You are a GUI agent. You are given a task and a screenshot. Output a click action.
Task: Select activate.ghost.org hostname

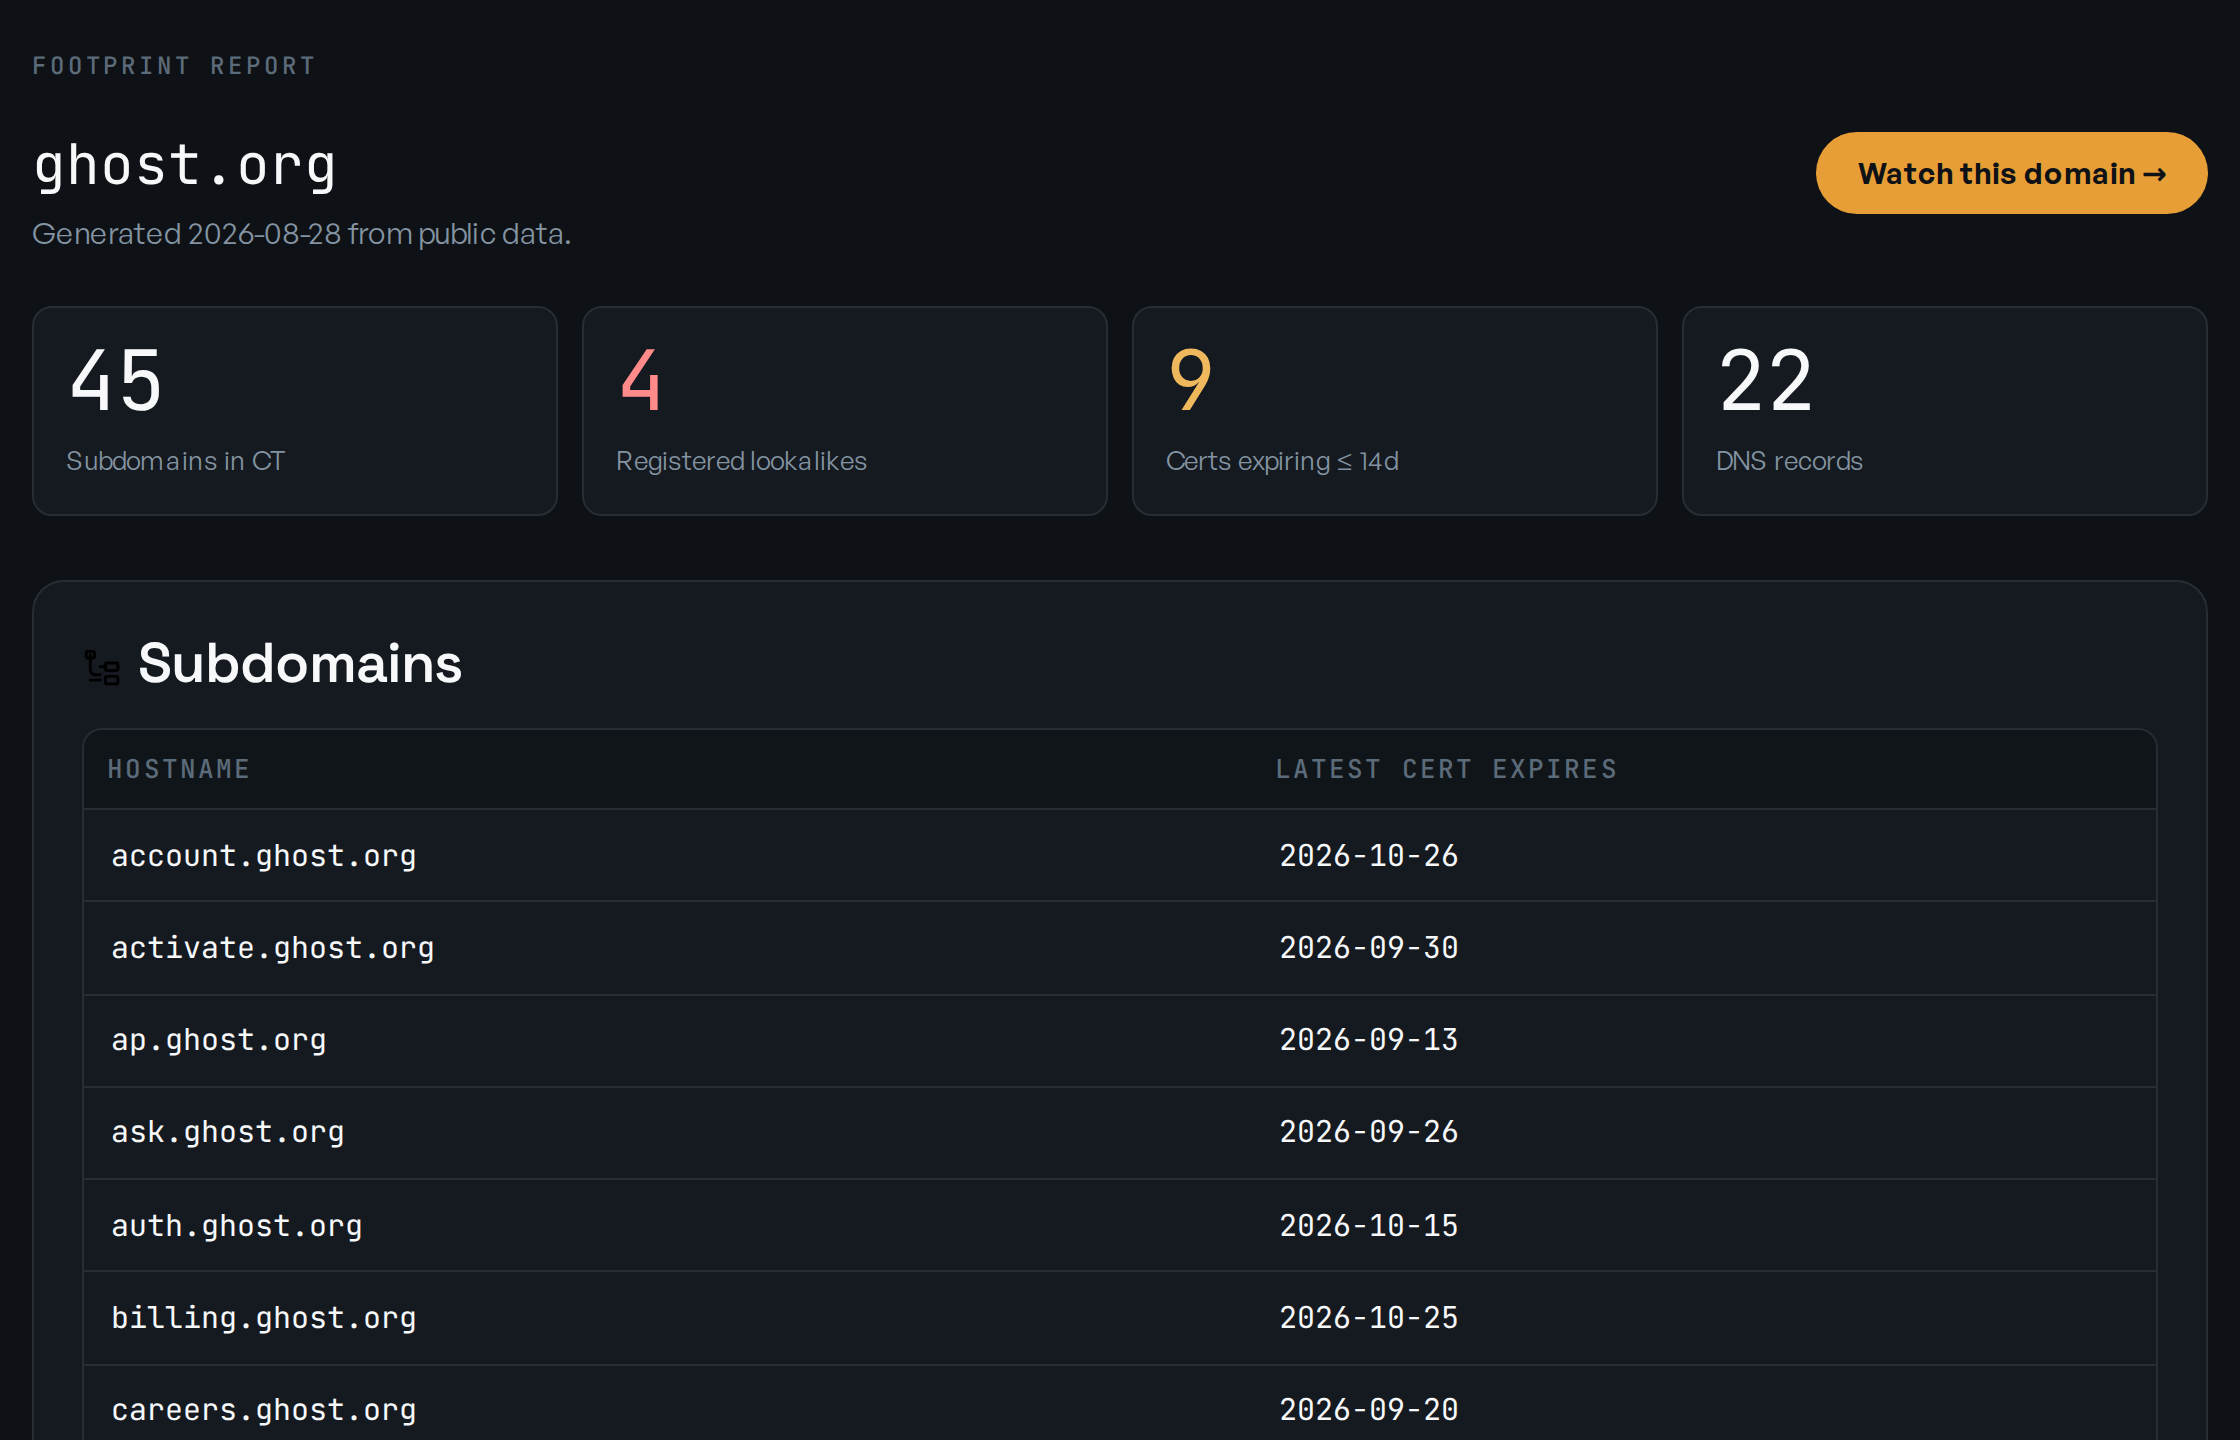[x=273, y=948]
